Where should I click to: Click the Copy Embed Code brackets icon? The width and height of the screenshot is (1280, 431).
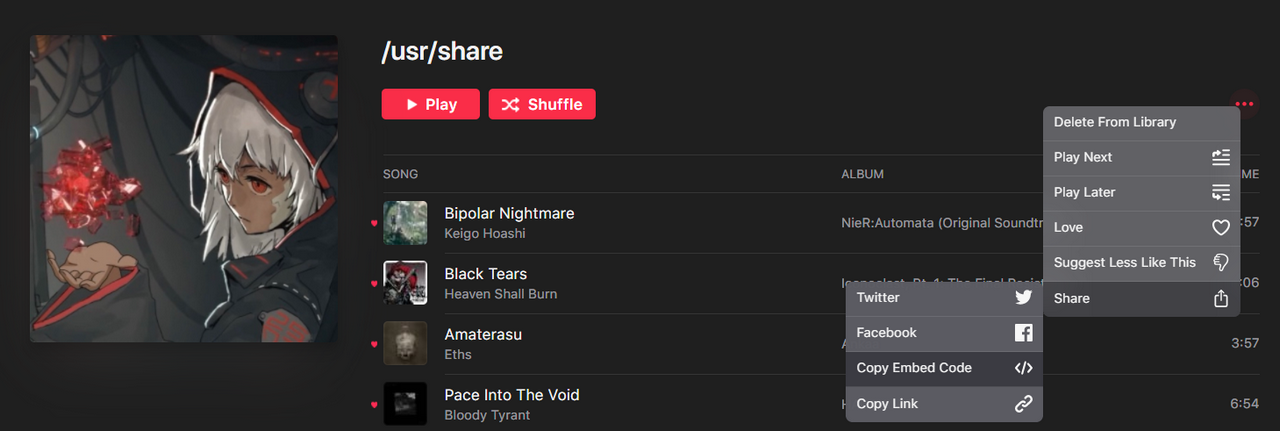tap(1023, 368)
